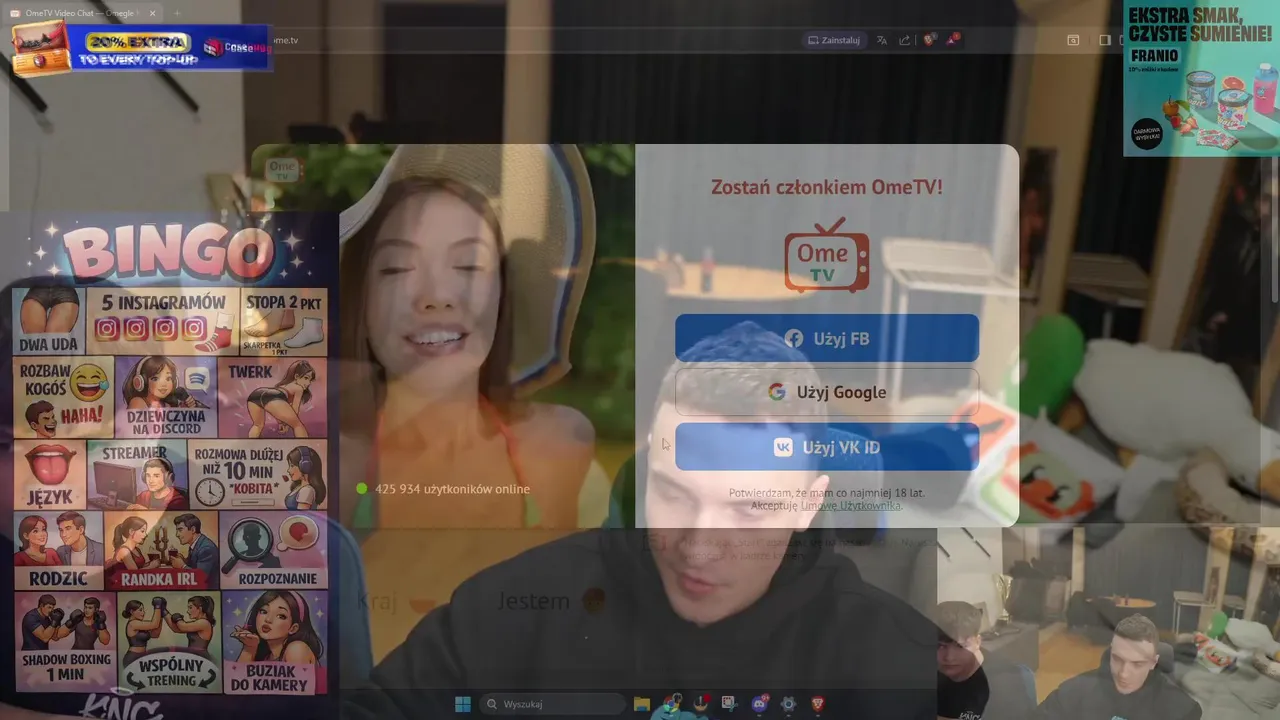Click the Zainstaluj install app button
1280x720 pixels.
834,40
